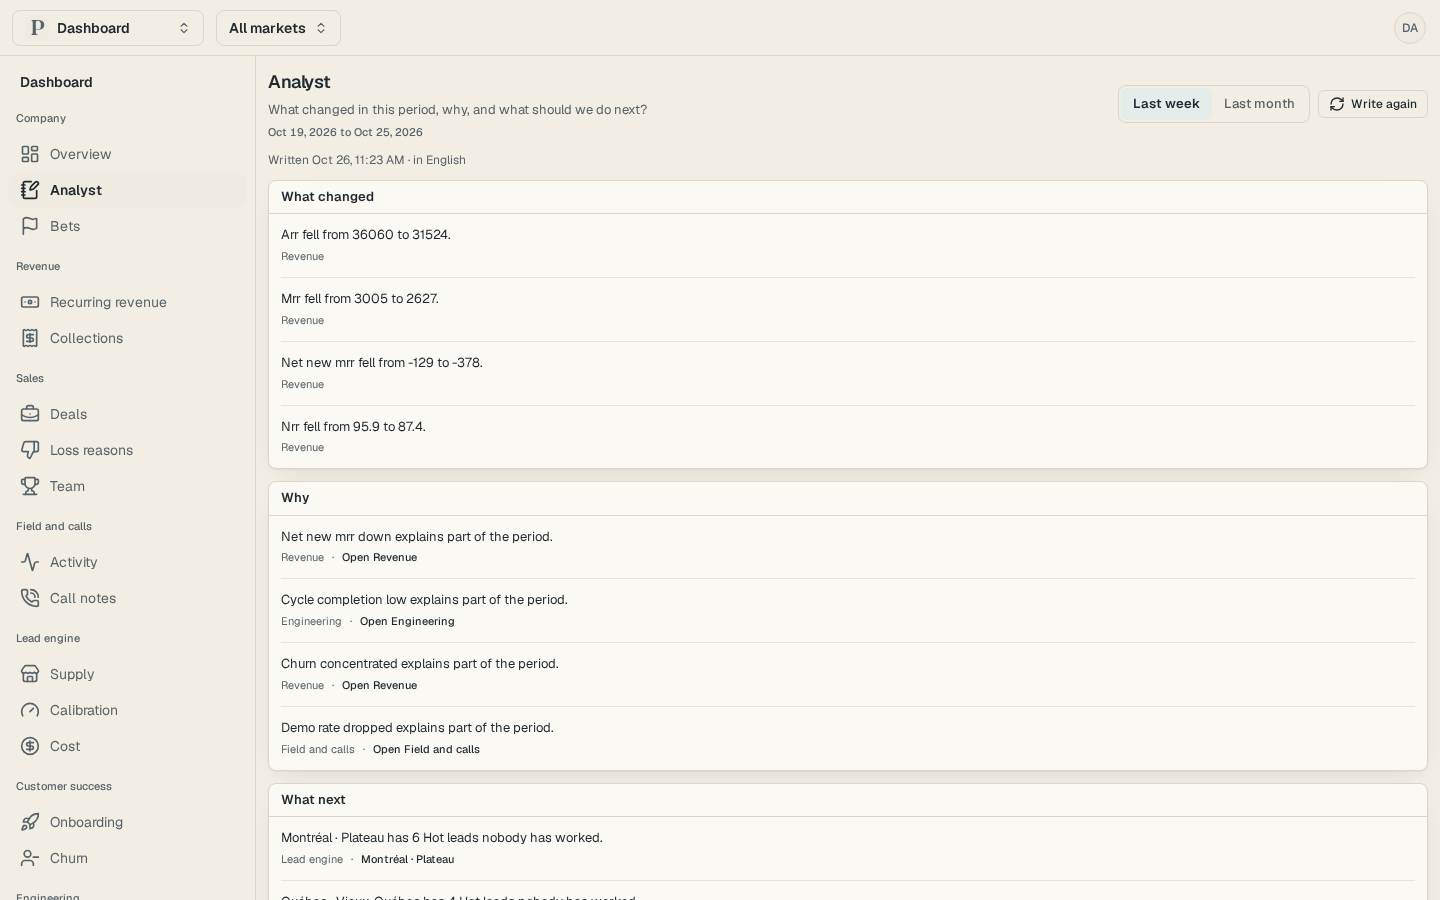Click the Deals briefcase icon

(x=30, y=414)
